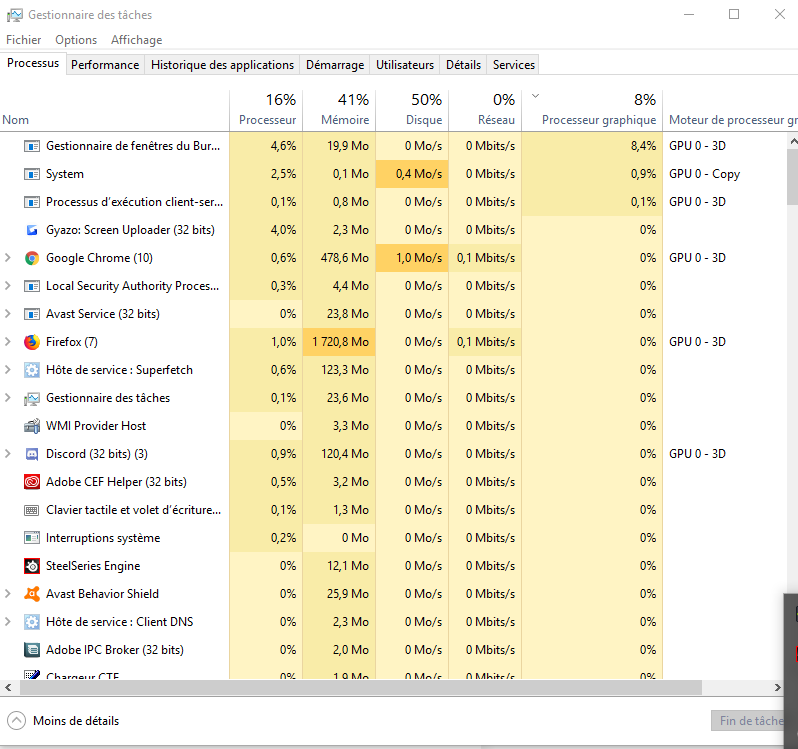Click the horizontal scrollbar thumb
Screen dimensions: 798x749
click(x=361, y=687)
